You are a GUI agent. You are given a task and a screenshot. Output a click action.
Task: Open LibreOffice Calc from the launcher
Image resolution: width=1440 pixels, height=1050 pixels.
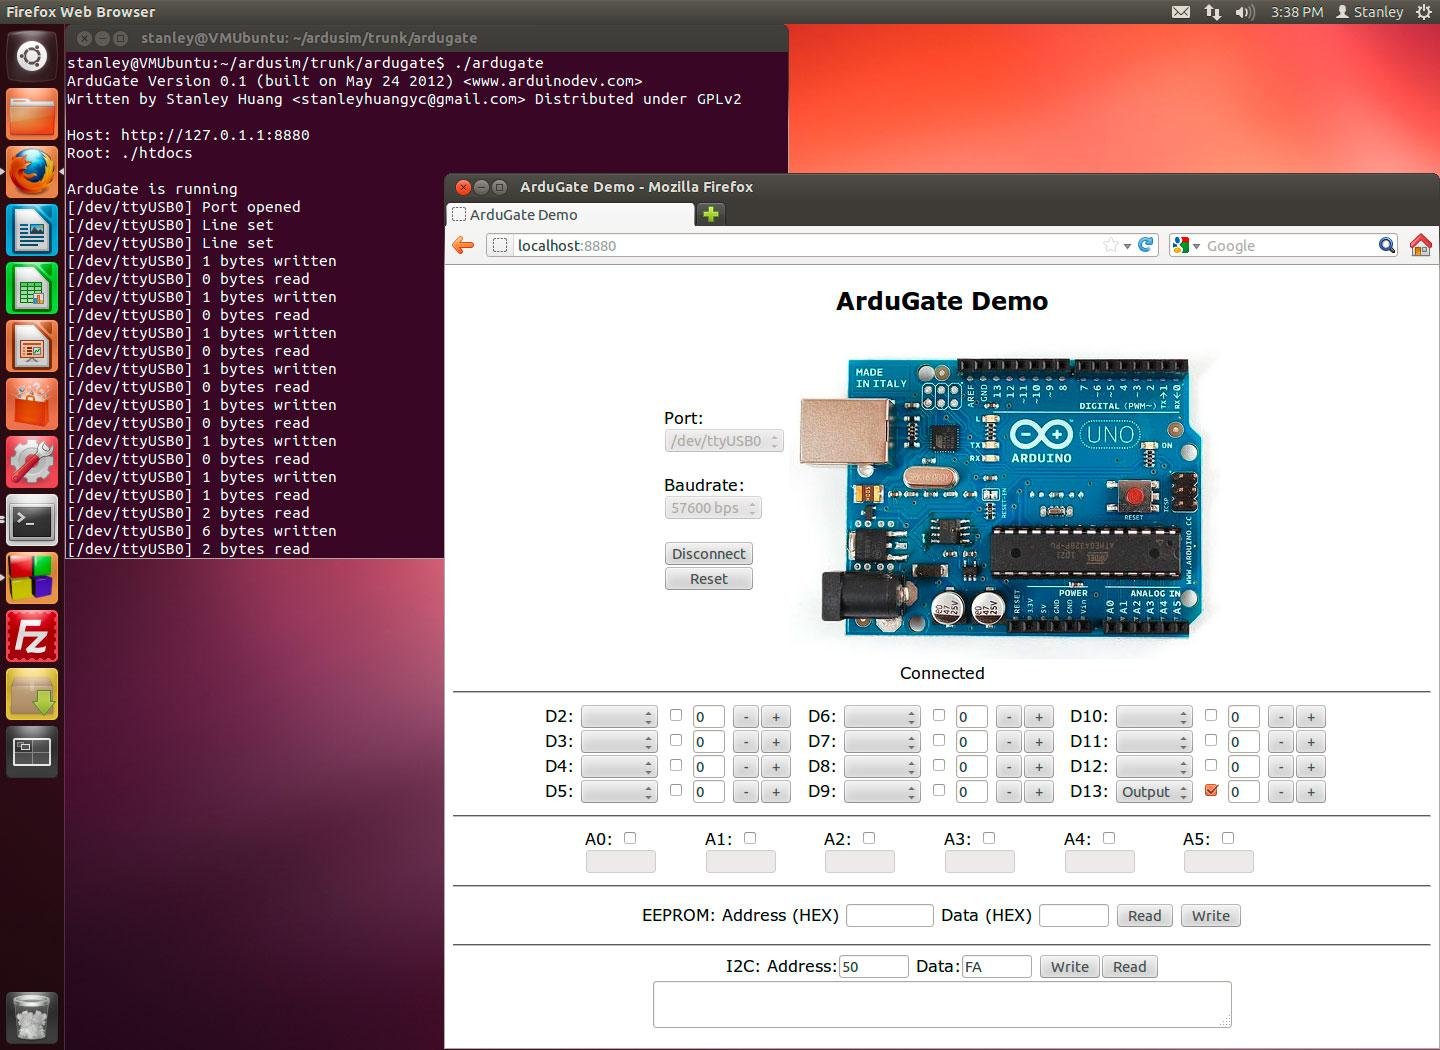[31, 288]
